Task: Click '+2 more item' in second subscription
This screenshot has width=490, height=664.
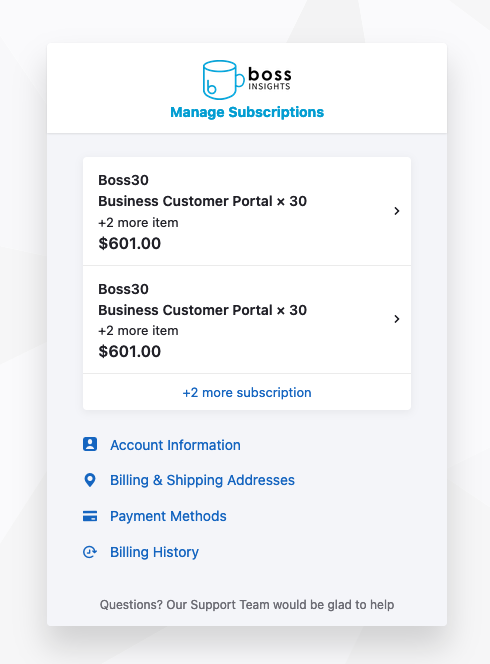Action: (x=138, y=331)
